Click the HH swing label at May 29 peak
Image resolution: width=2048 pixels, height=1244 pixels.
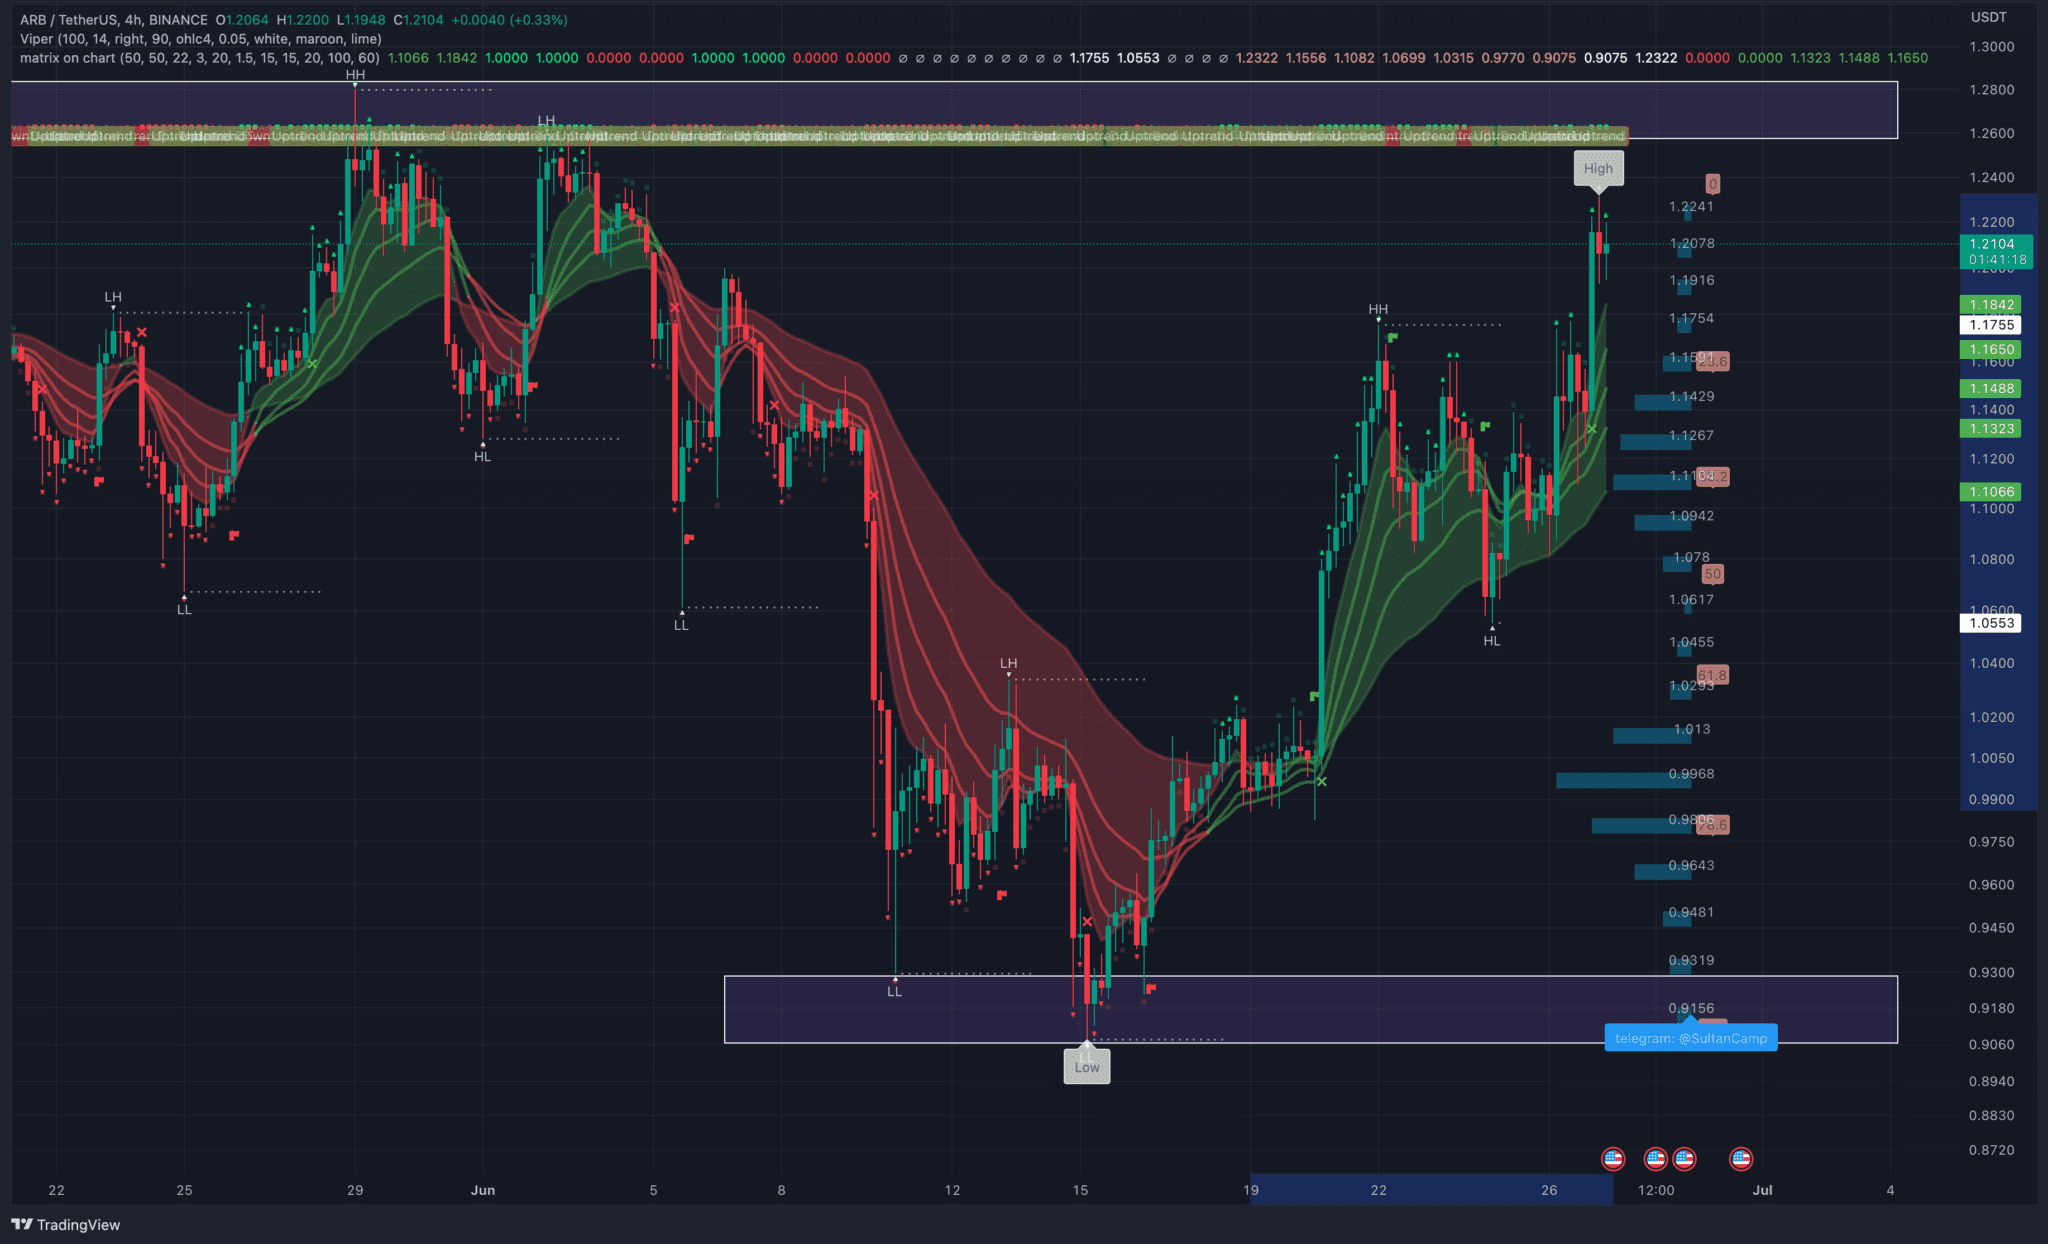click(355, 75)
